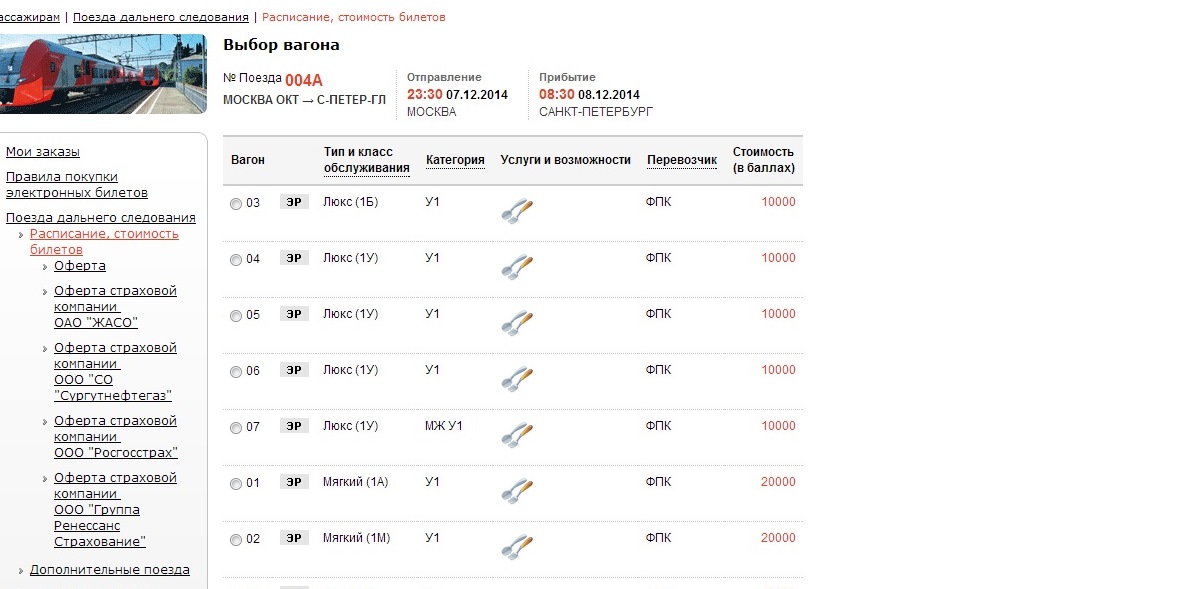Open Правила покупки электронных билетов link
This screenshot has width=1195, height=589.
77,185
